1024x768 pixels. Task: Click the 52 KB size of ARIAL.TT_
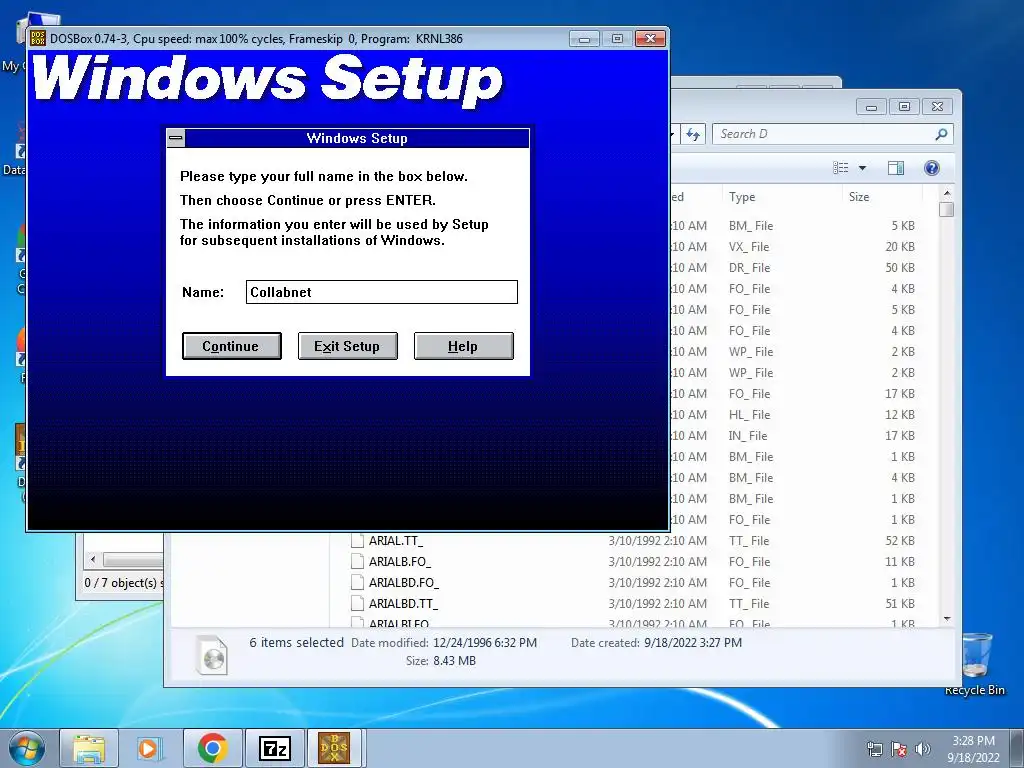[900, 541]
